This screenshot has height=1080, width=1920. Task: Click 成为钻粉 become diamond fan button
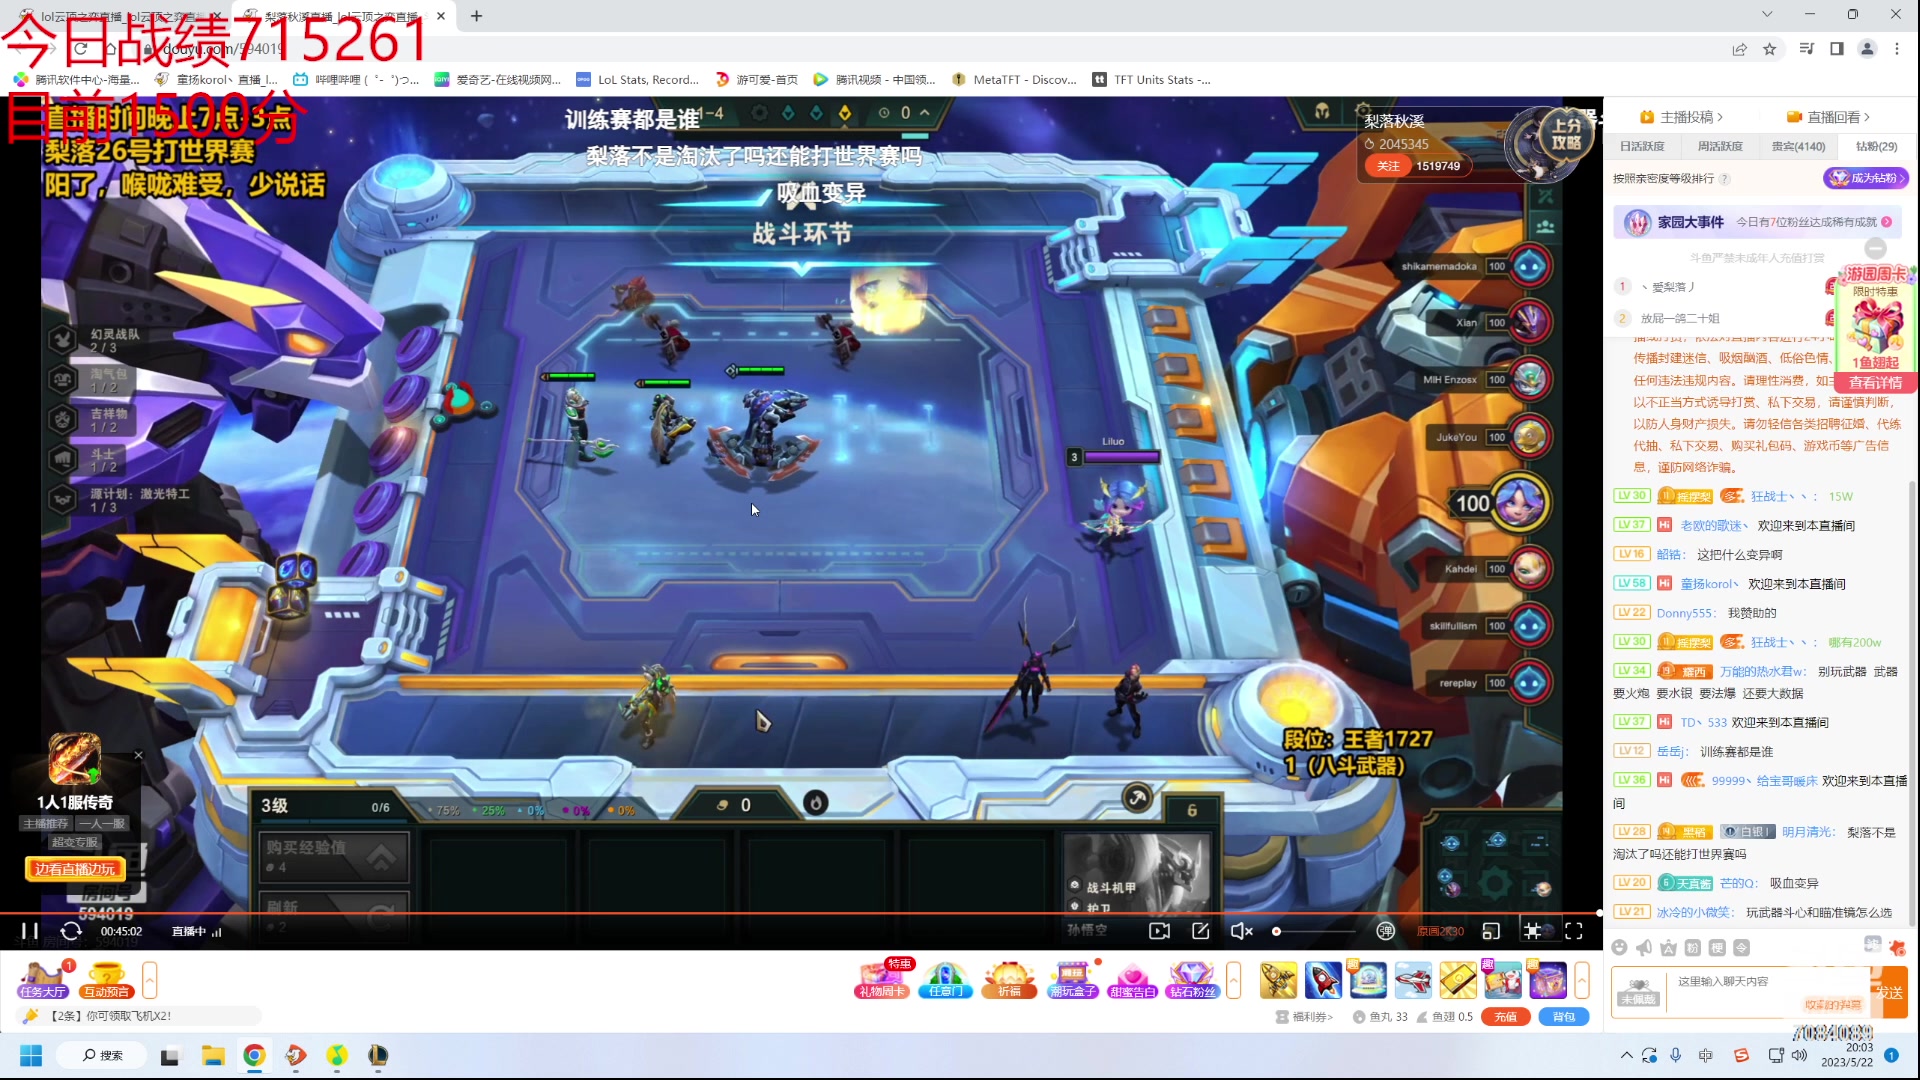click(1866, 178)
